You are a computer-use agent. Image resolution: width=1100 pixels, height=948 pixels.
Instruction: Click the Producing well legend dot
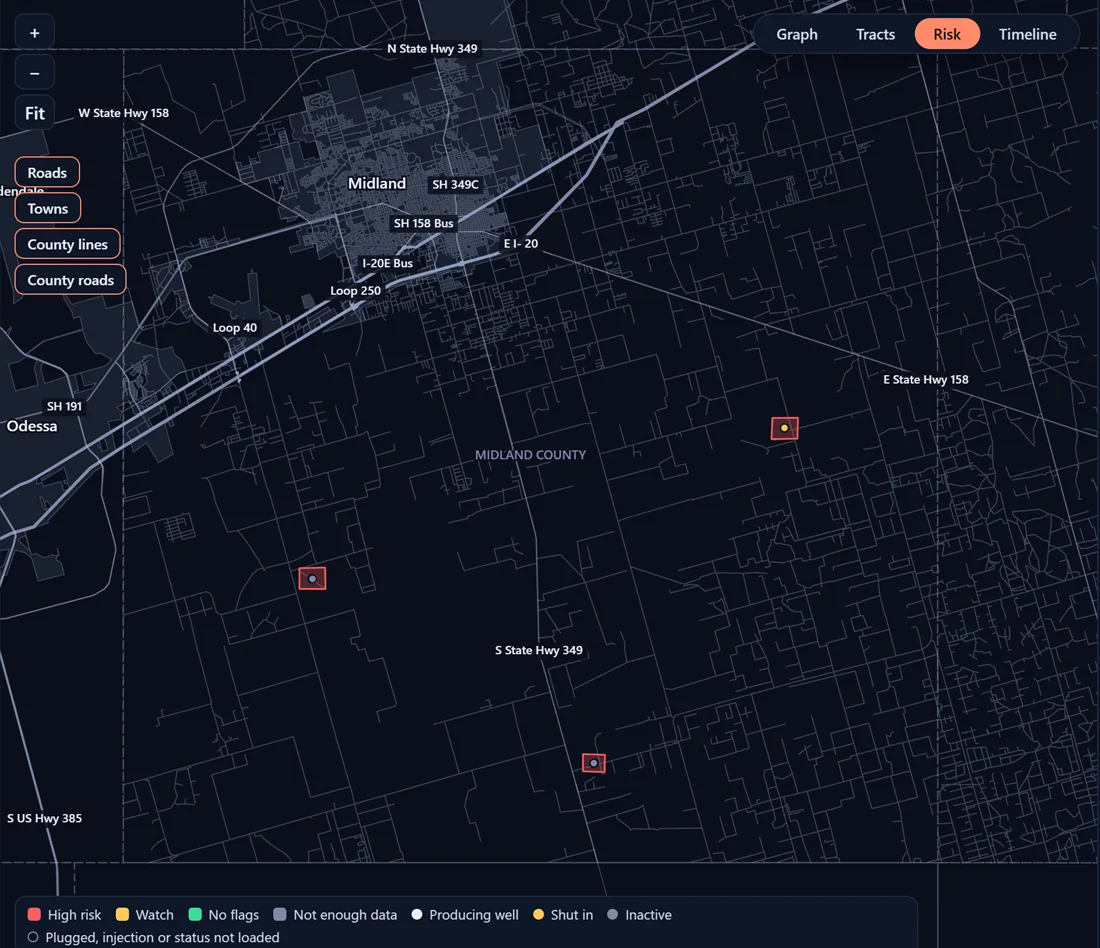[417, 914]
